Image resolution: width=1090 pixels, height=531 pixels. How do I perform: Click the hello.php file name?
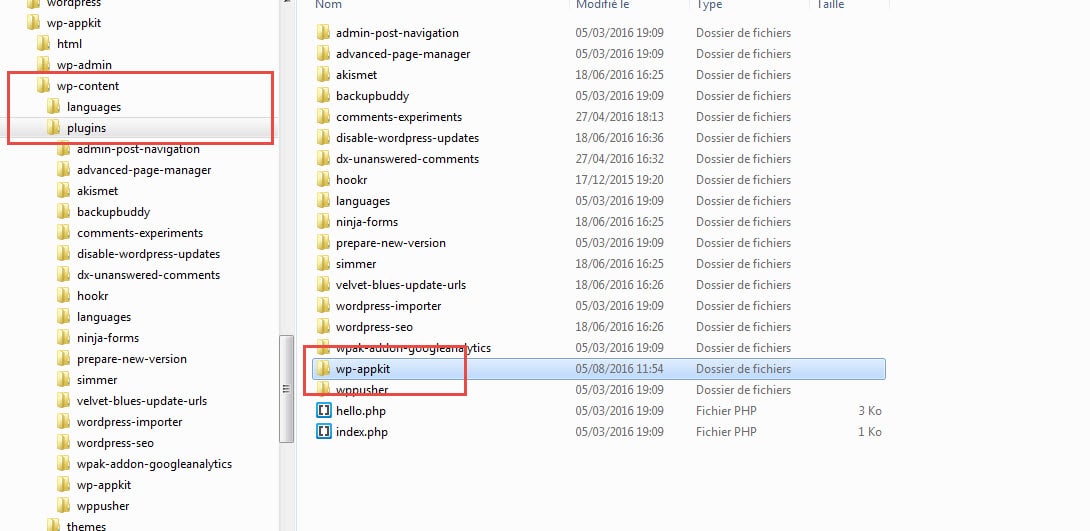(x=361, y=411)
